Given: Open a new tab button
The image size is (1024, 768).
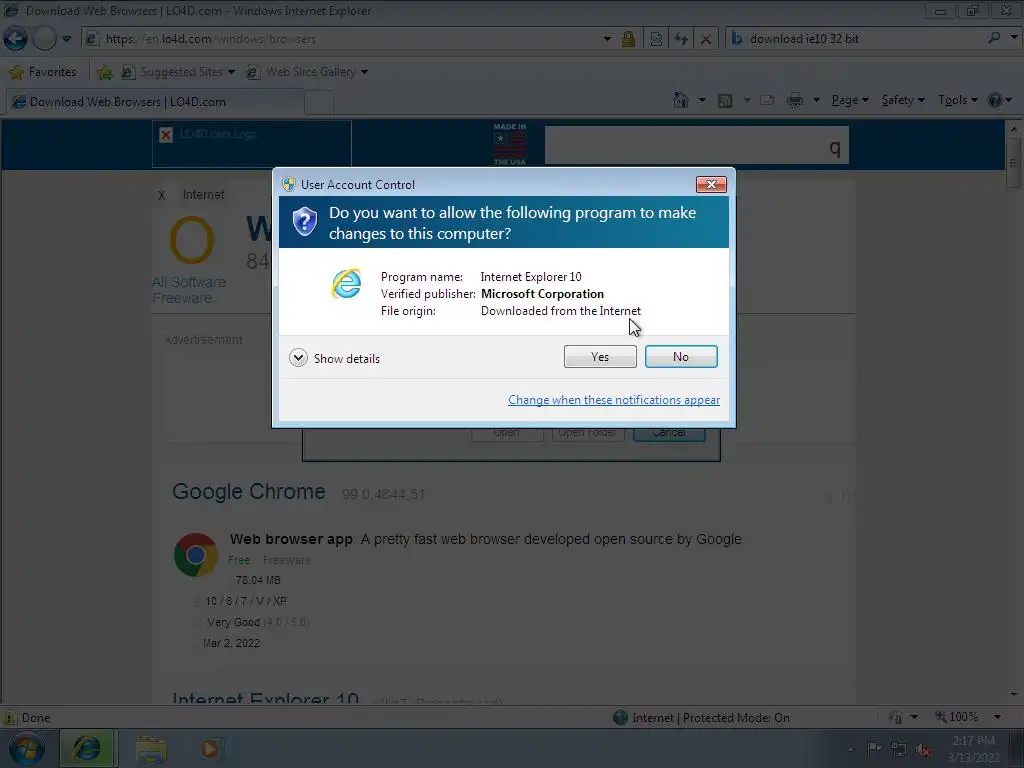Looking at the screenshot, I should [319, 103].
